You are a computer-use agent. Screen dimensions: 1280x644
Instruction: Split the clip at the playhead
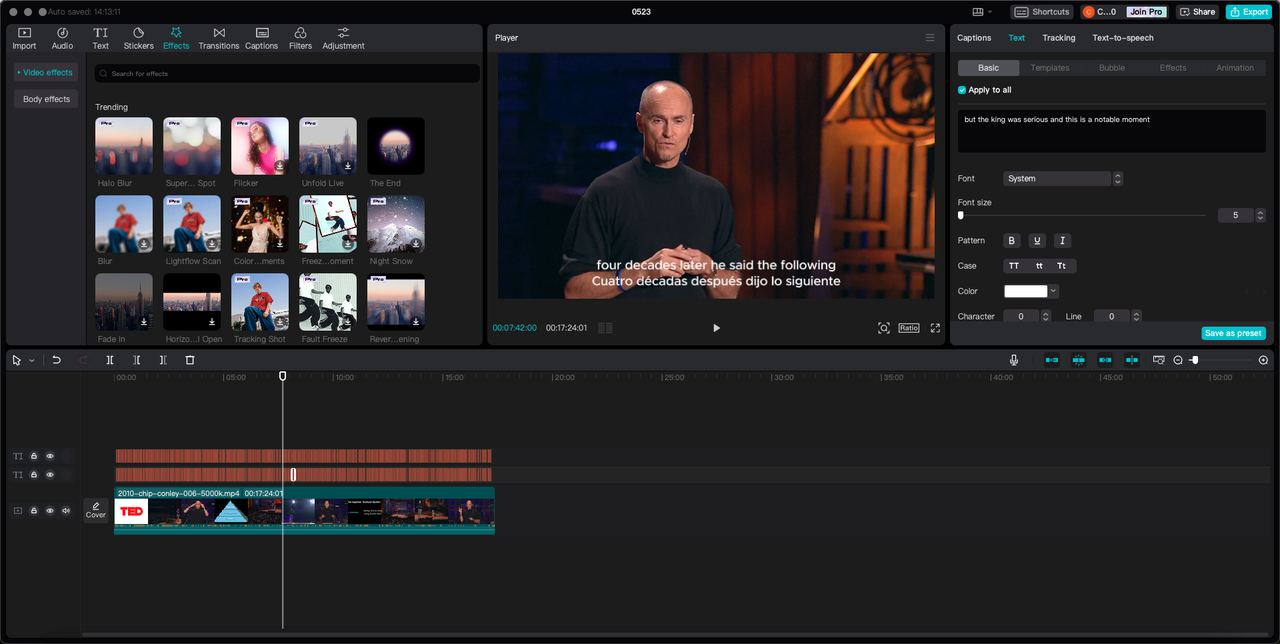[x=110, y=360]
